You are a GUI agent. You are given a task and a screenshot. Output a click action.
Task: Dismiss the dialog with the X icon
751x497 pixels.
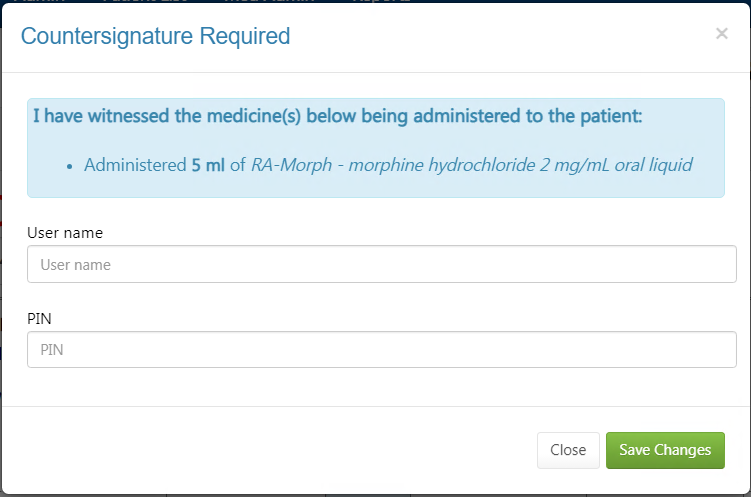(721, 34)
